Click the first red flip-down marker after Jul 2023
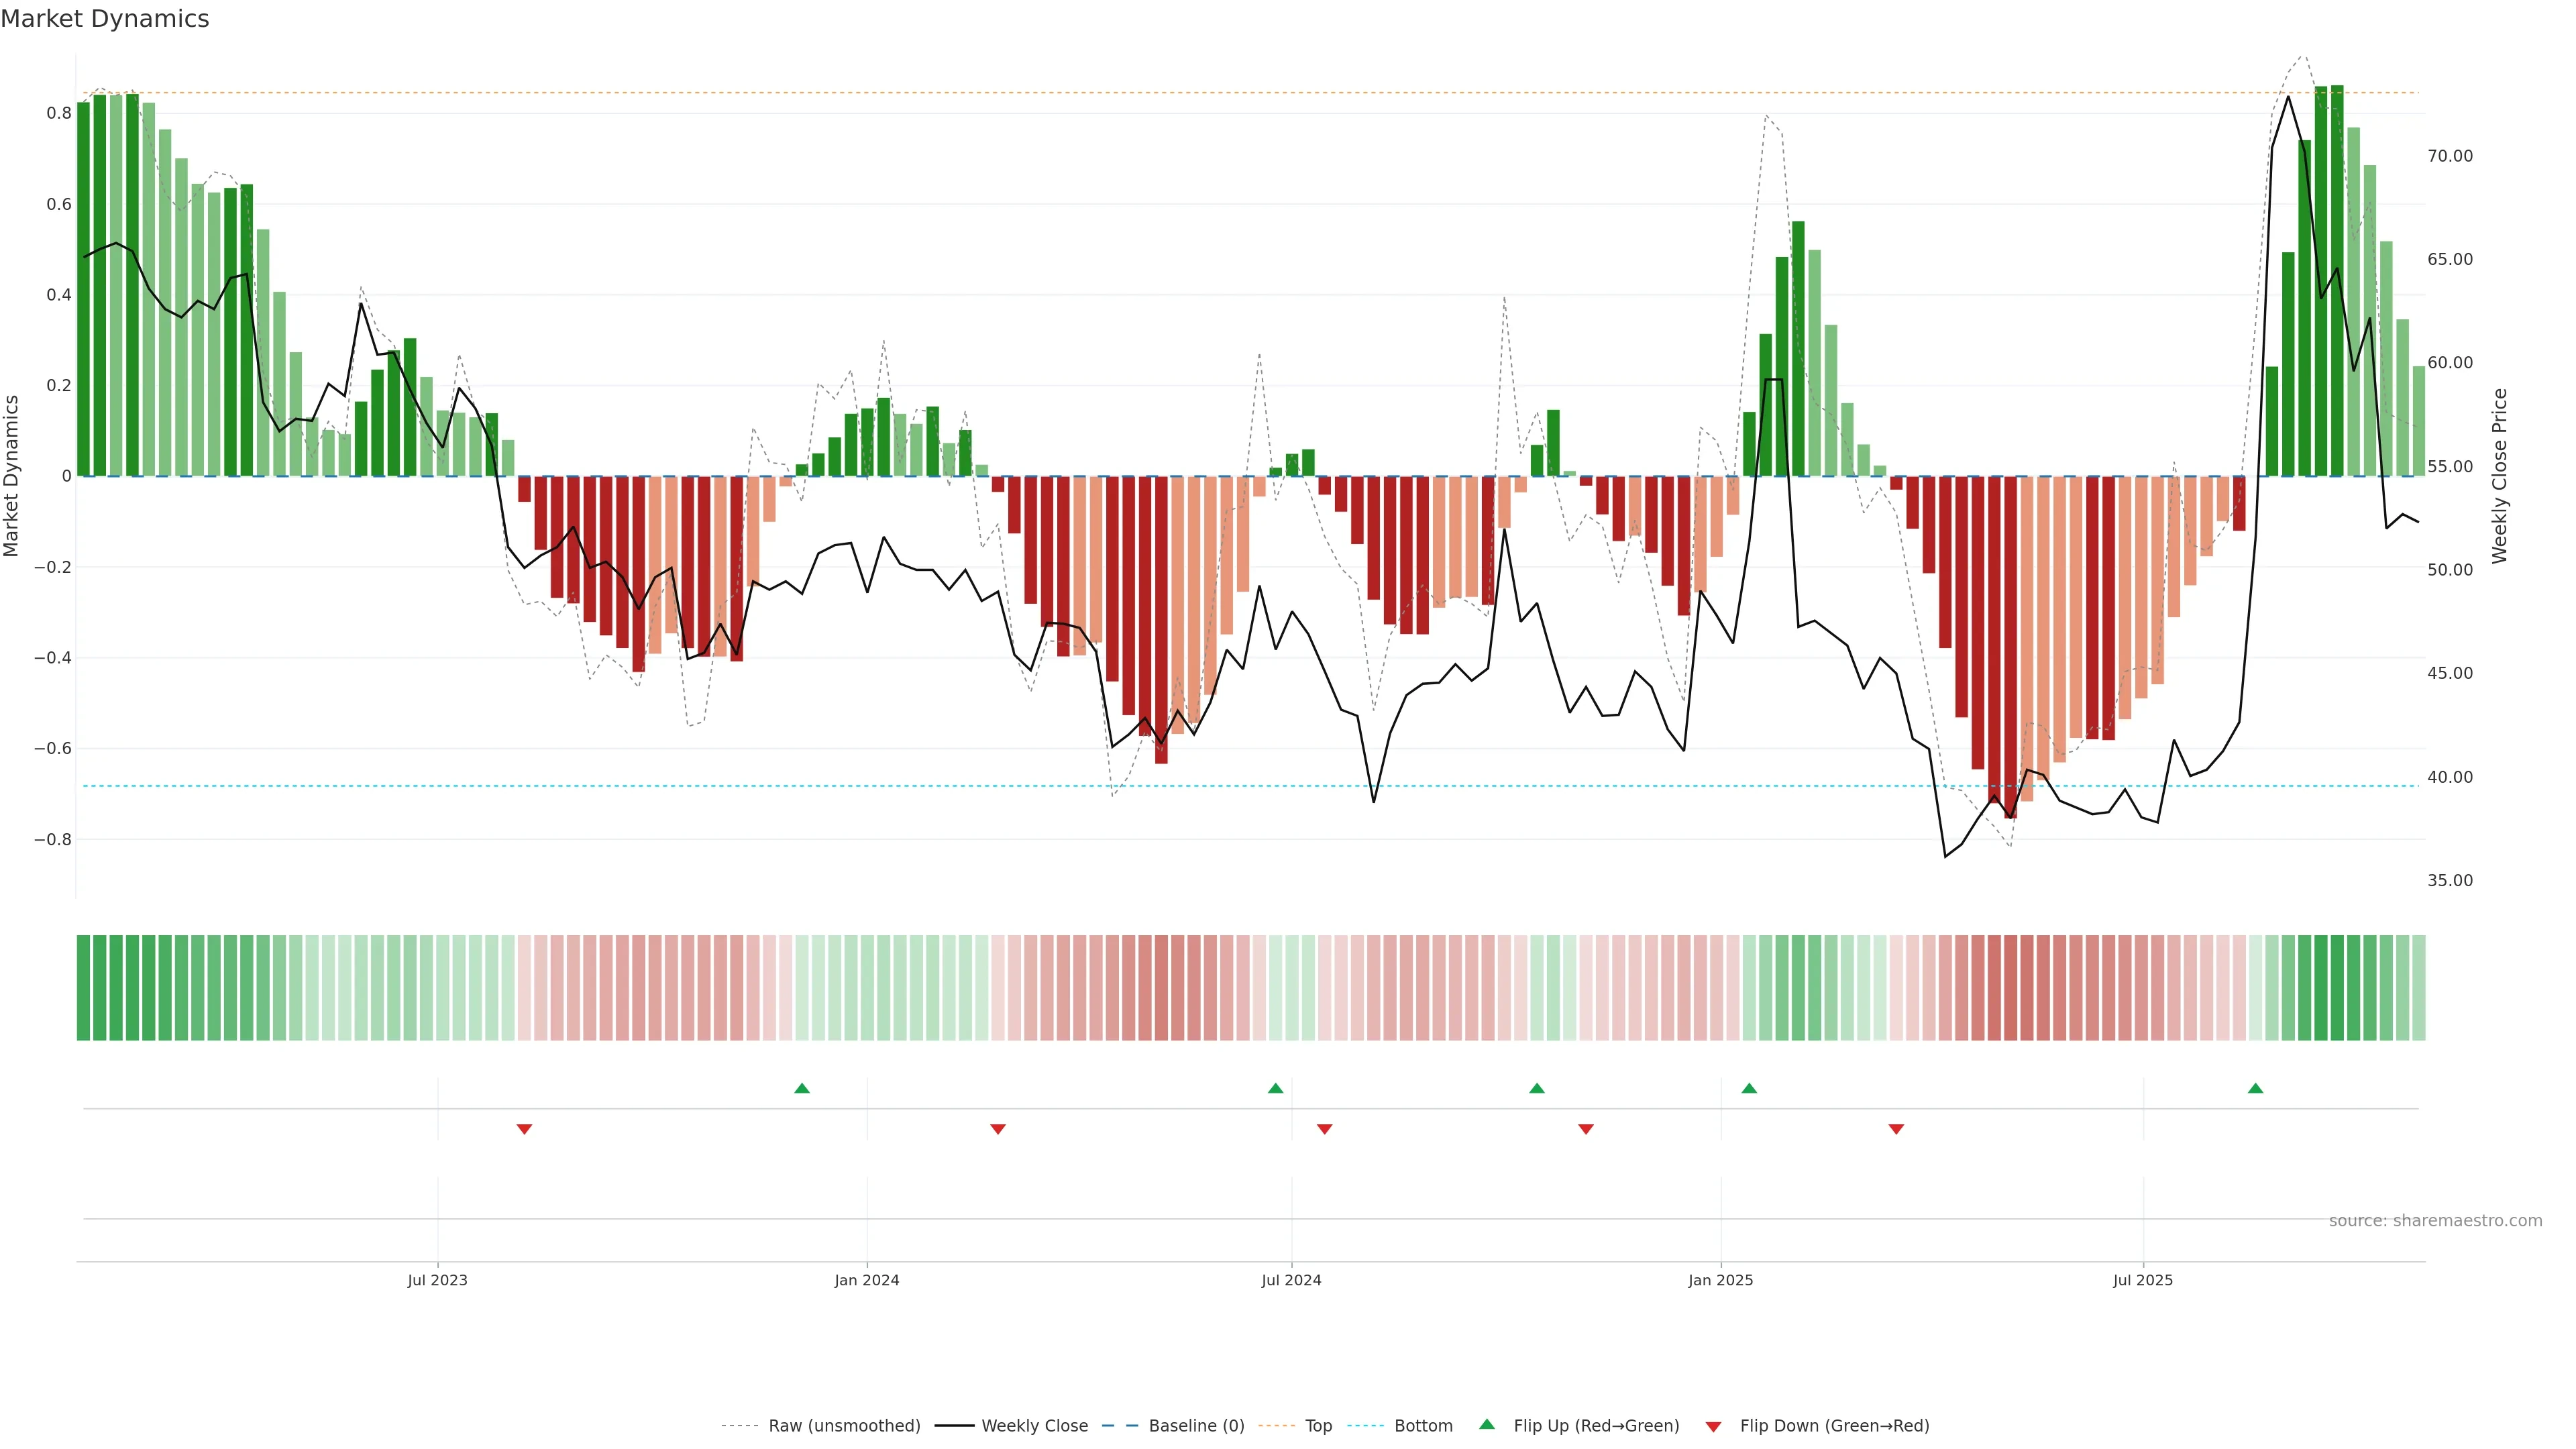2576x1449 pixels. [524, 1129]
